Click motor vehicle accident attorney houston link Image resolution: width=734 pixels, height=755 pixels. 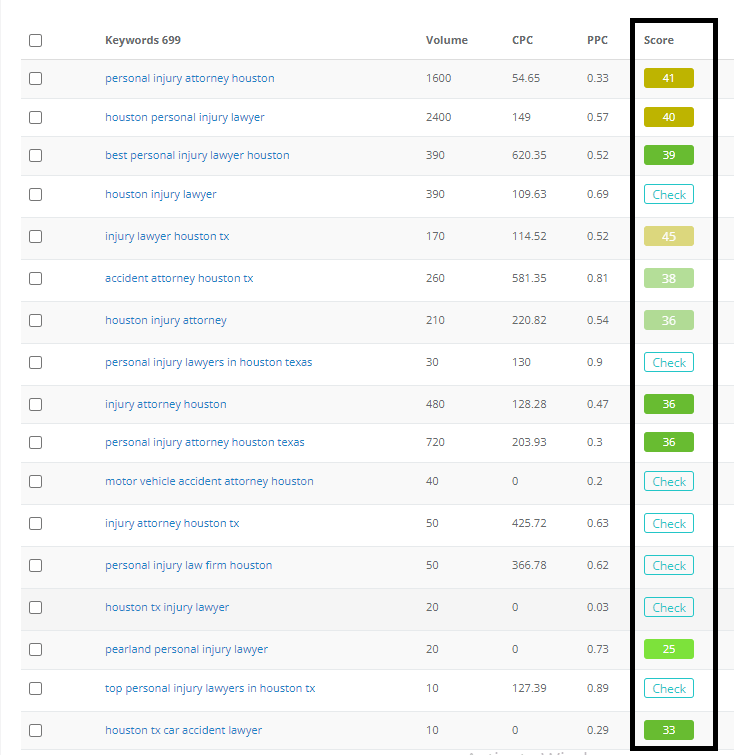[x=209, y=482]
